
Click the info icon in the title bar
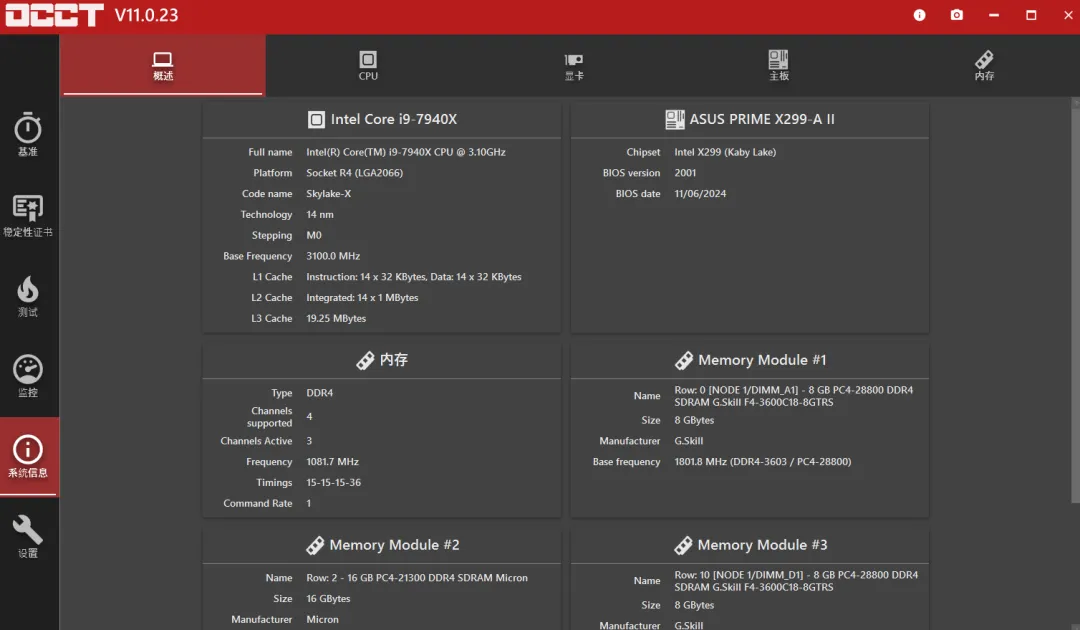(920, 15)
